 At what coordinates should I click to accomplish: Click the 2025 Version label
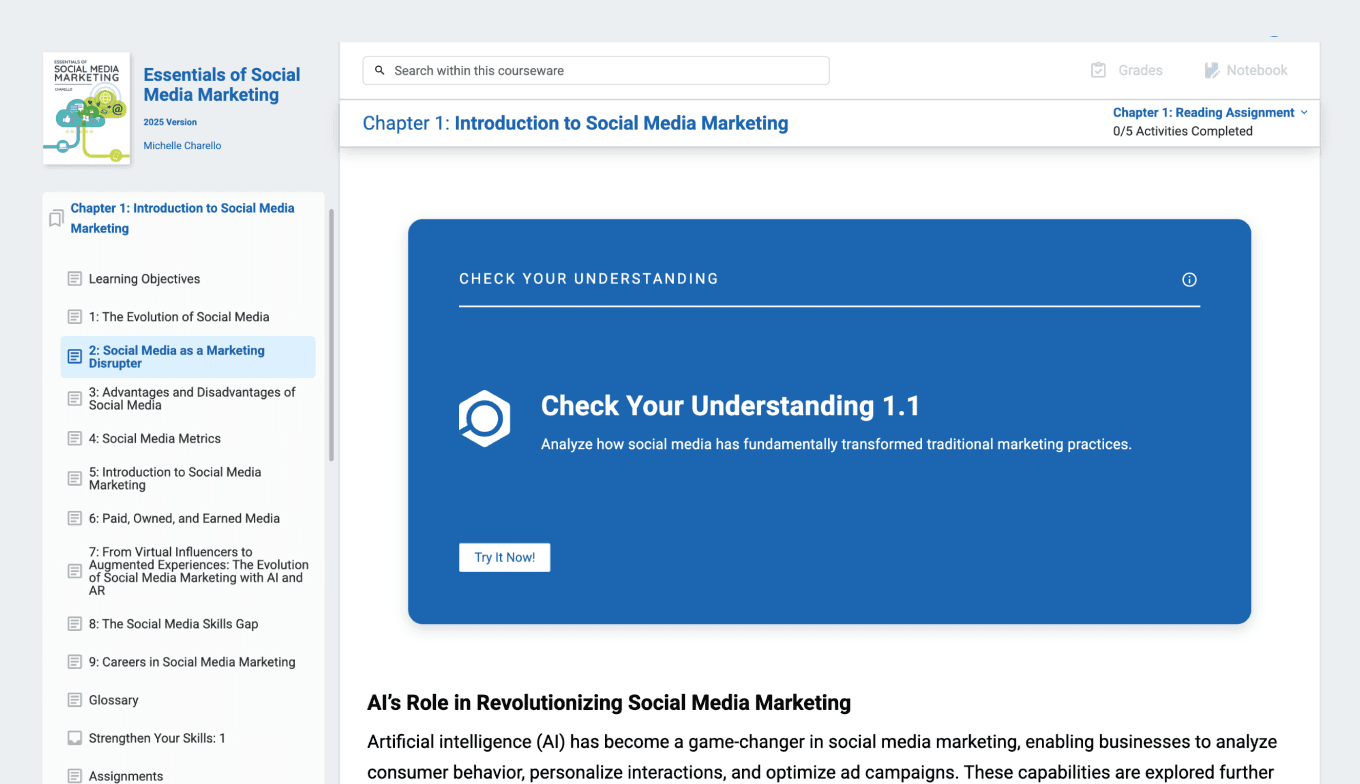point(170,122)
